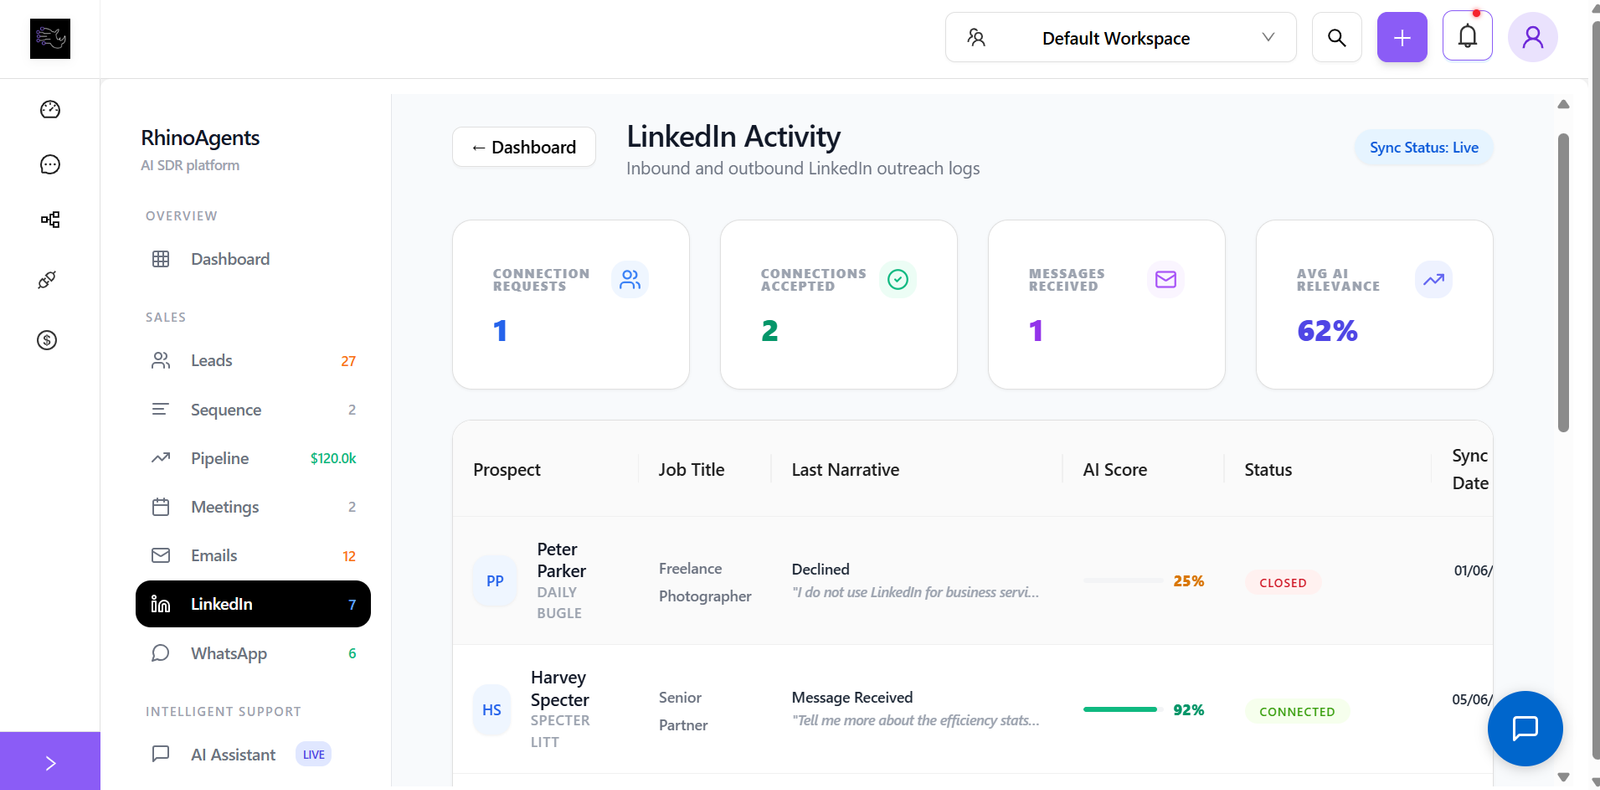Click the Freelance Photographer job title
The height and width of the screenshot is (790, 1600).
(x=705, y=582)
